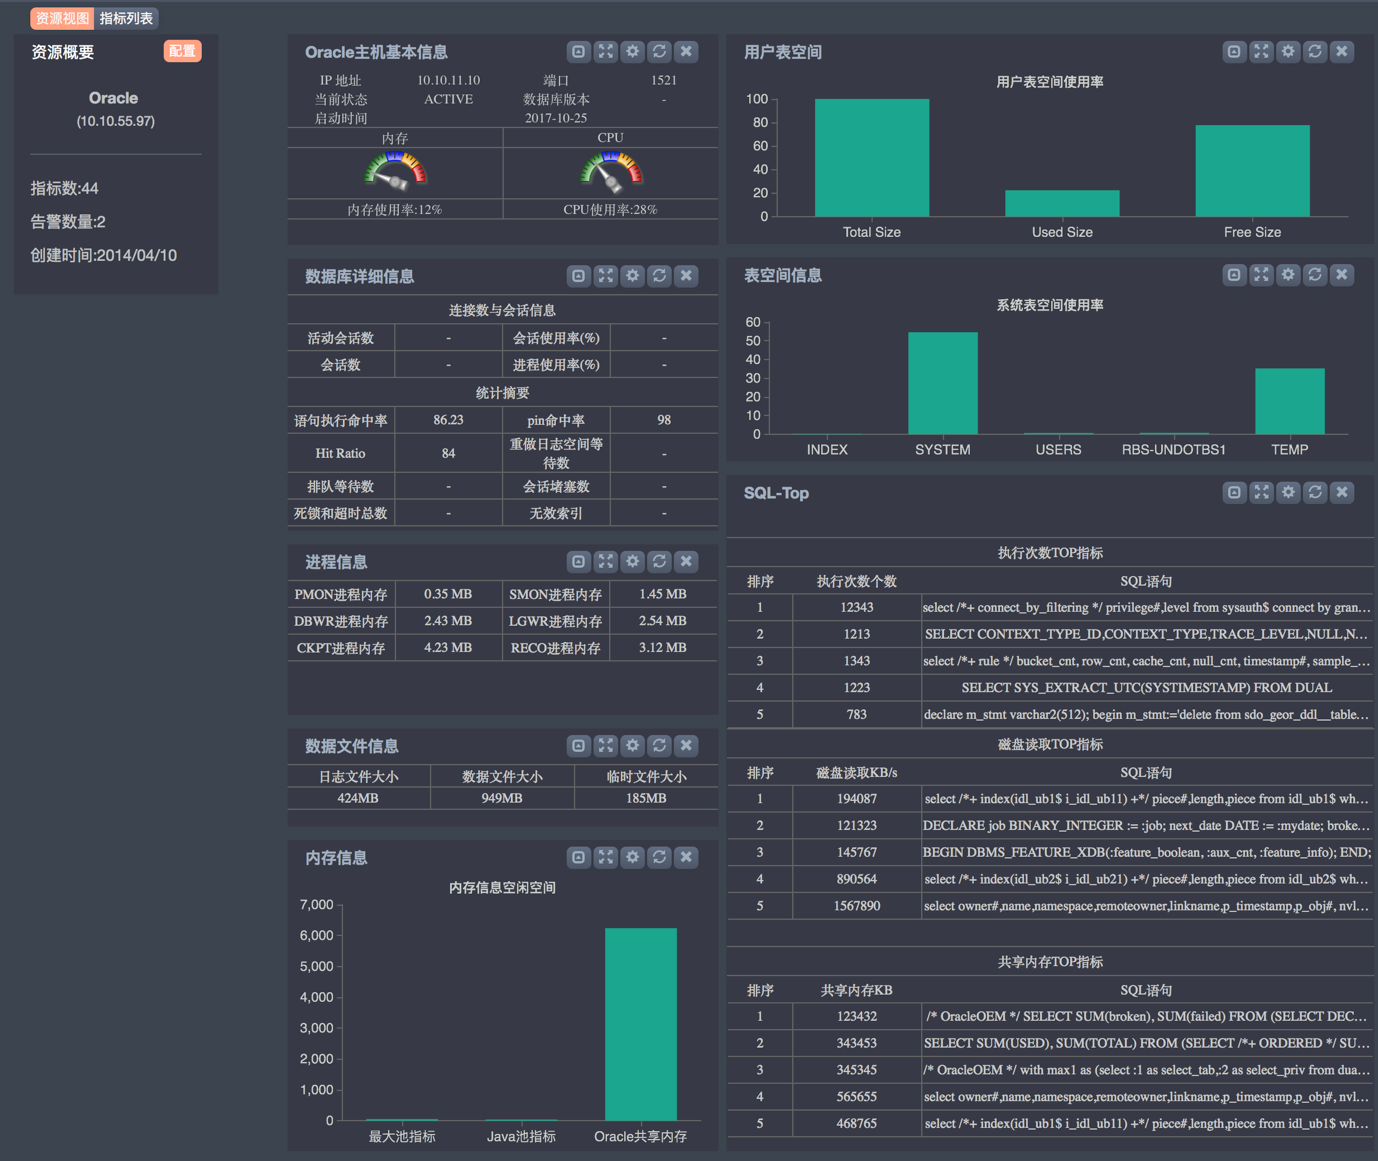Maximize 进程信息 panel to fullscreen
The width and height of the screenshot is (1378, 1161).
point(605,561)
